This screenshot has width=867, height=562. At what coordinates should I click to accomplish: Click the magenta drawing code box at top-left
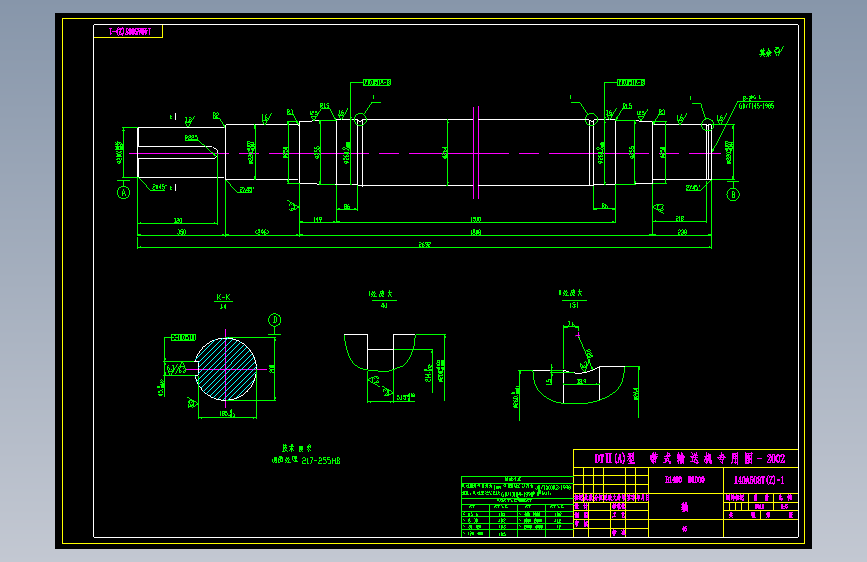pyautogui.click(x=128, y=32)
